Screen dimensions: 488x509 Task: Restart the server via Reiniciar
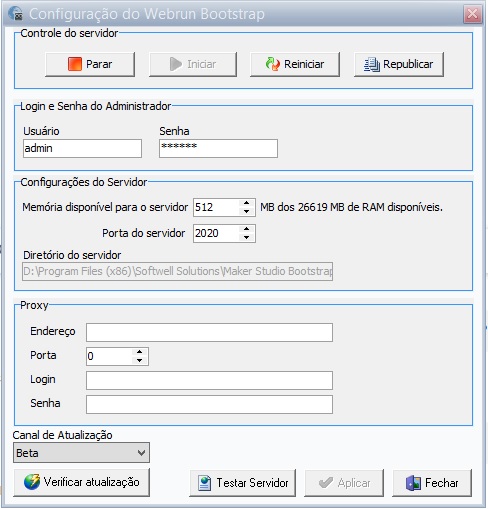[295, 64]
